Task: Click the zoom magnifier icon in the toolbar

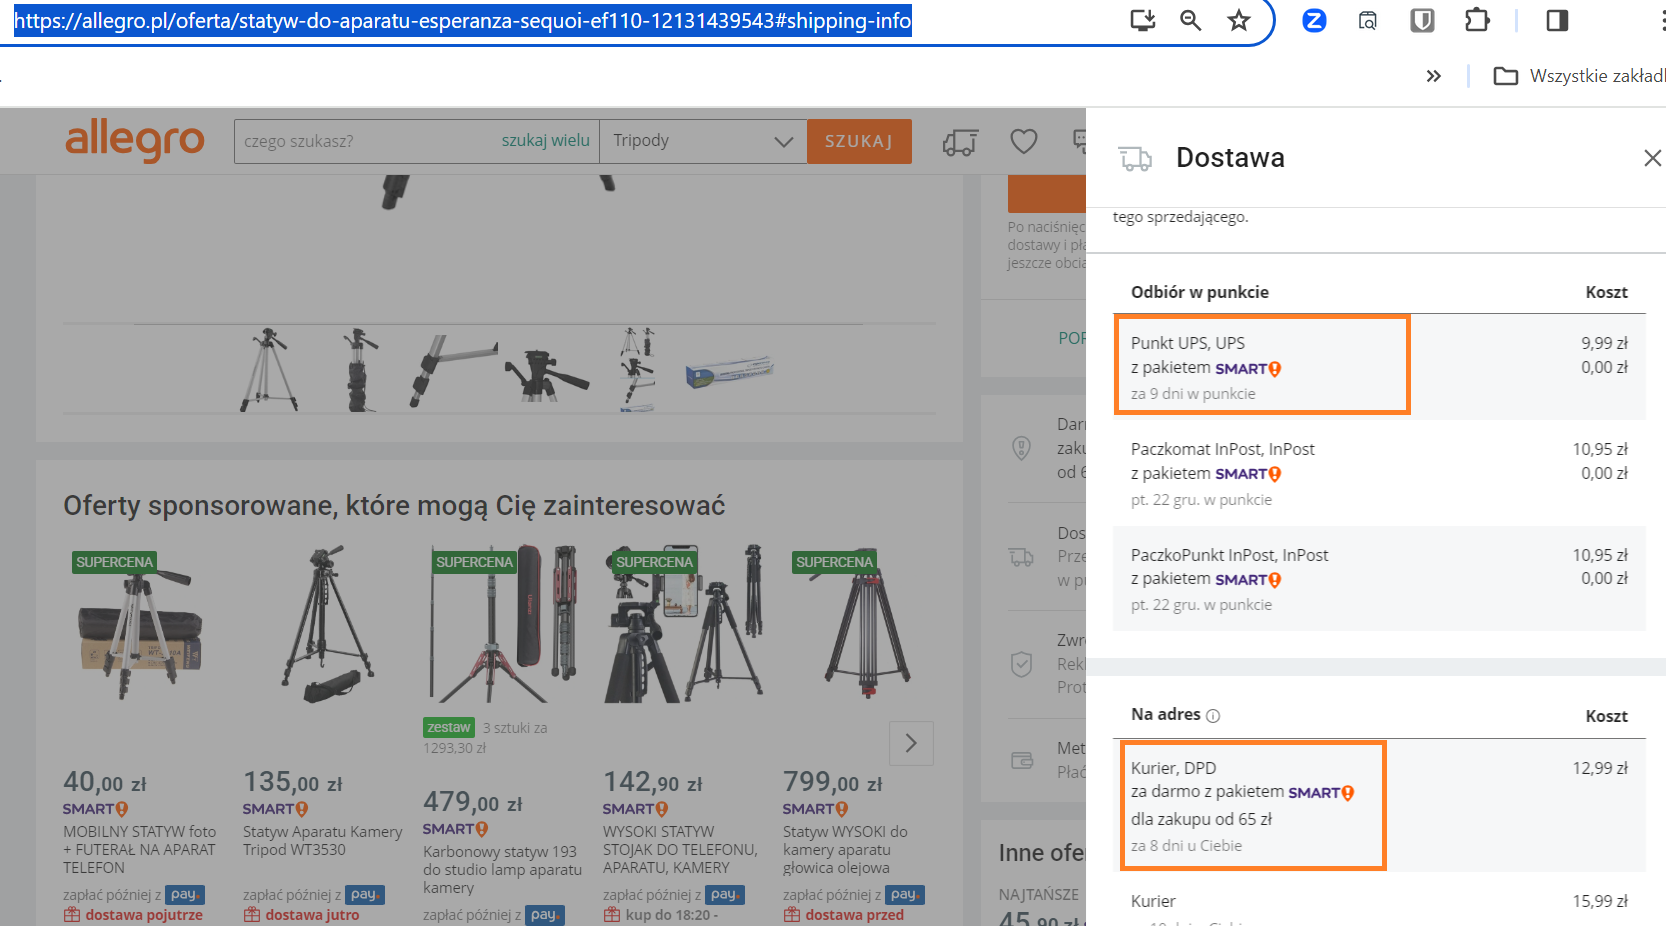Action: (1190, 19)
